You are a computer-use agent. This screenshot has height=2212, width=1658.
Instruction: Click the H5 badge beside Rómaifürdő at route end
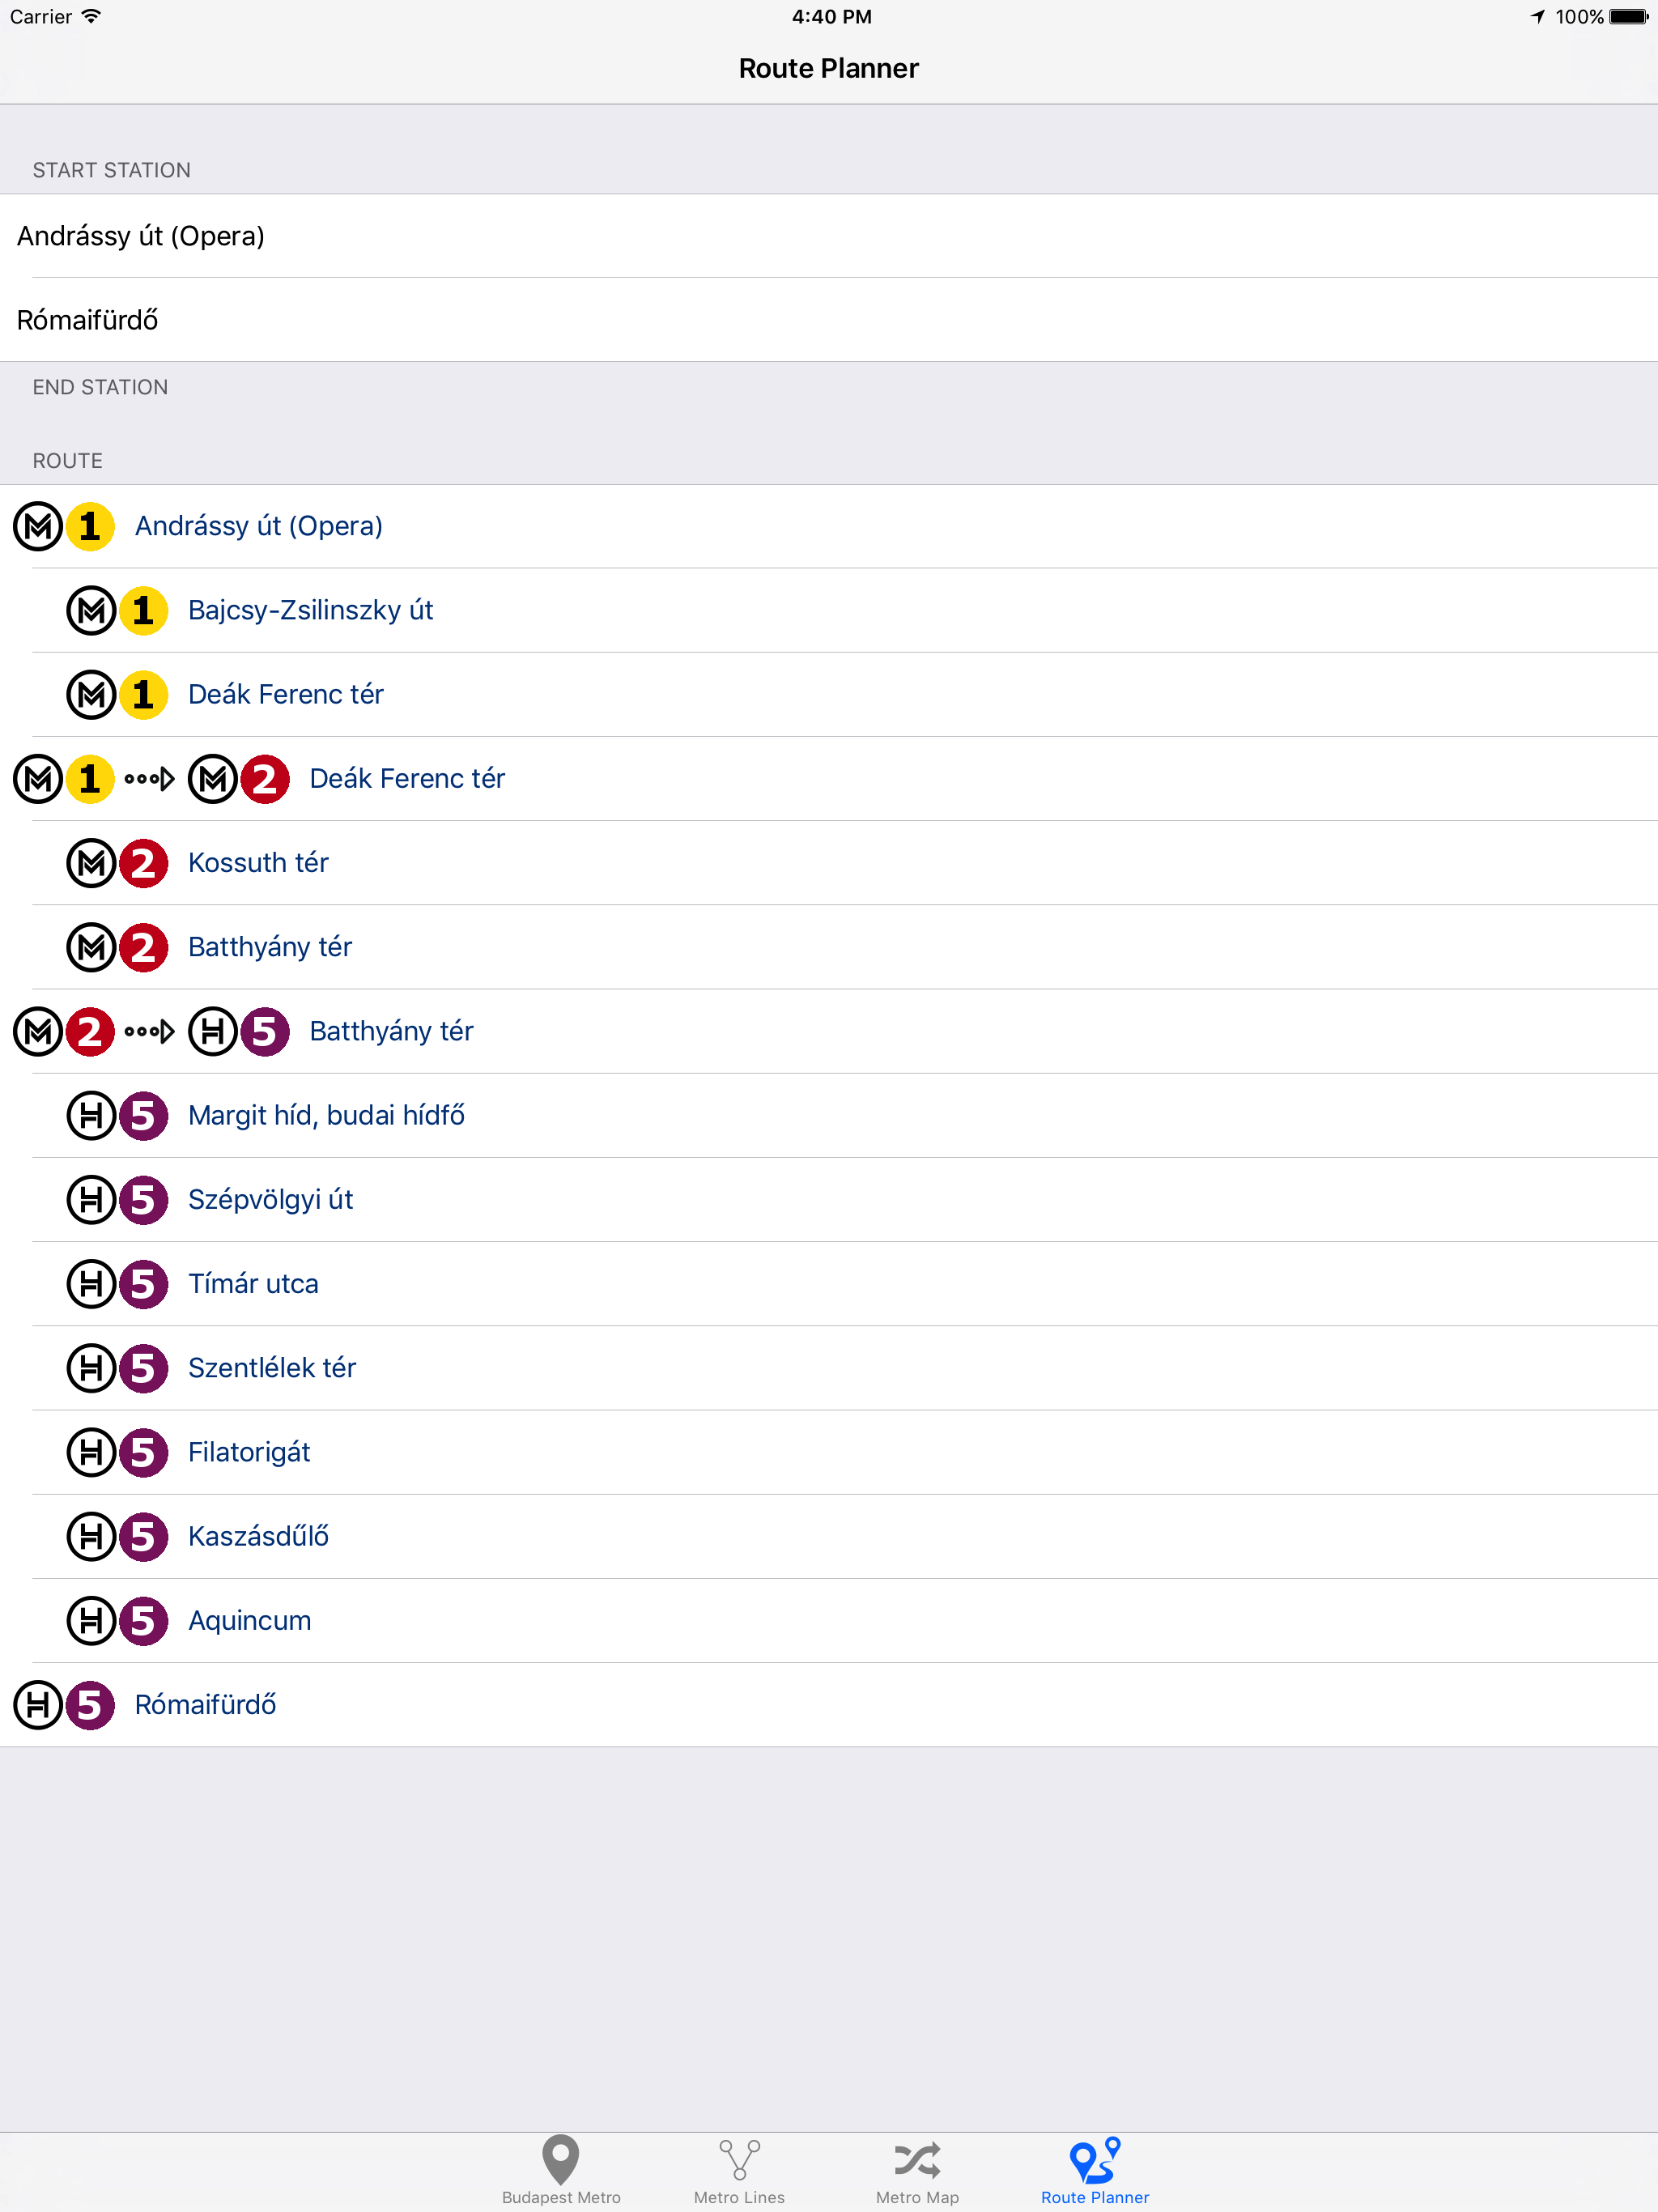[65, 1705]
